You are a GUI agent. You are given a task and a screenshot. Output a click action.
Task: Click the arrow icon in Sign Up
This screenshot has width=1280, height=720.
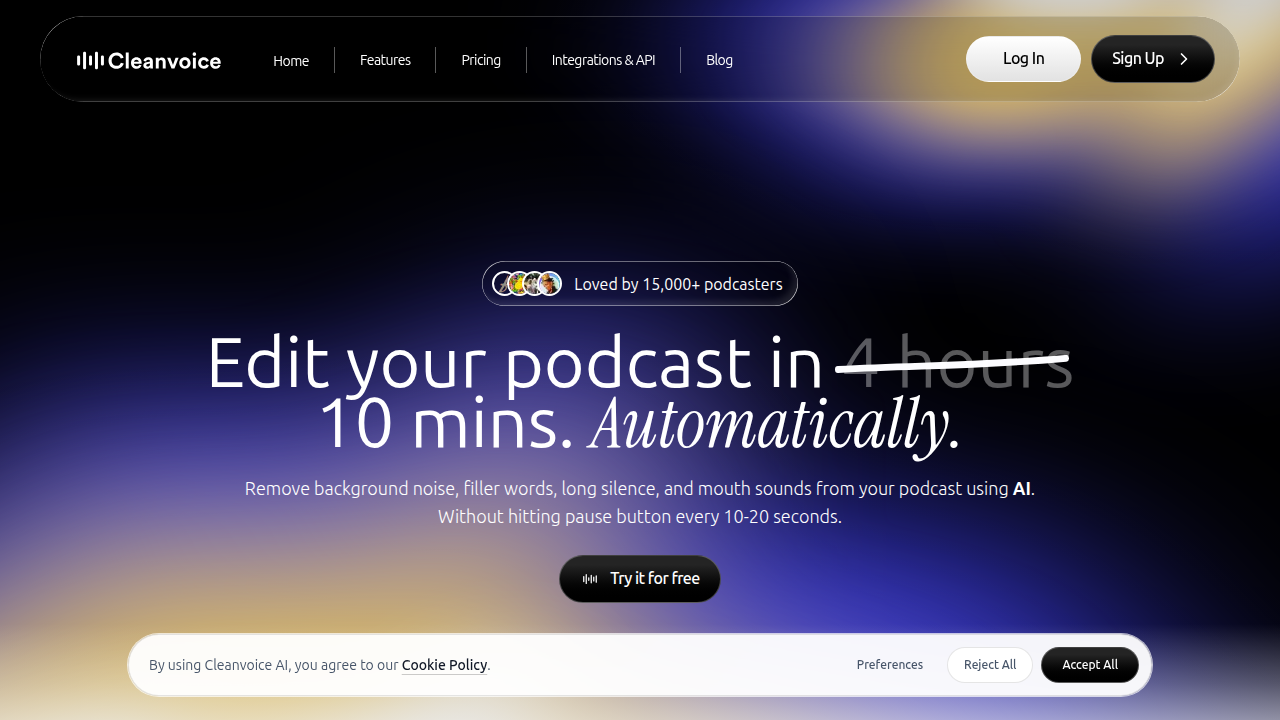coord(1184,59)
